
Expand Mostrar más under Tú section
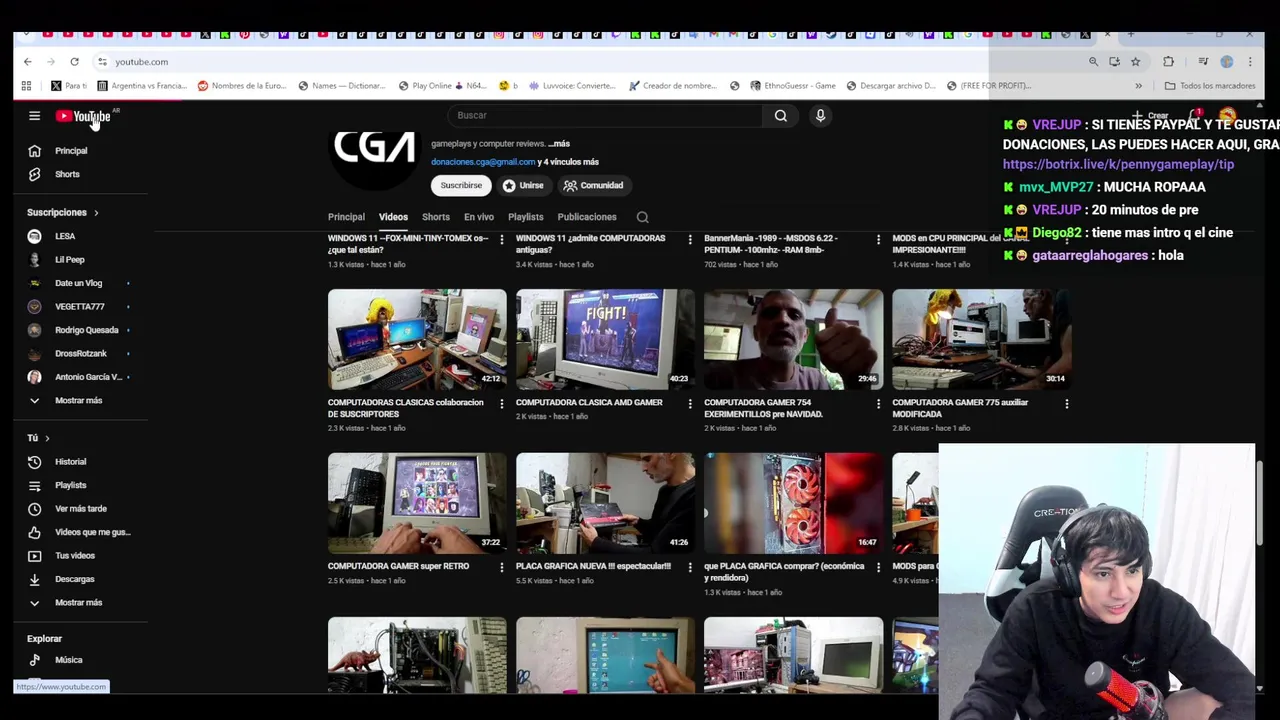click(78, 603)
